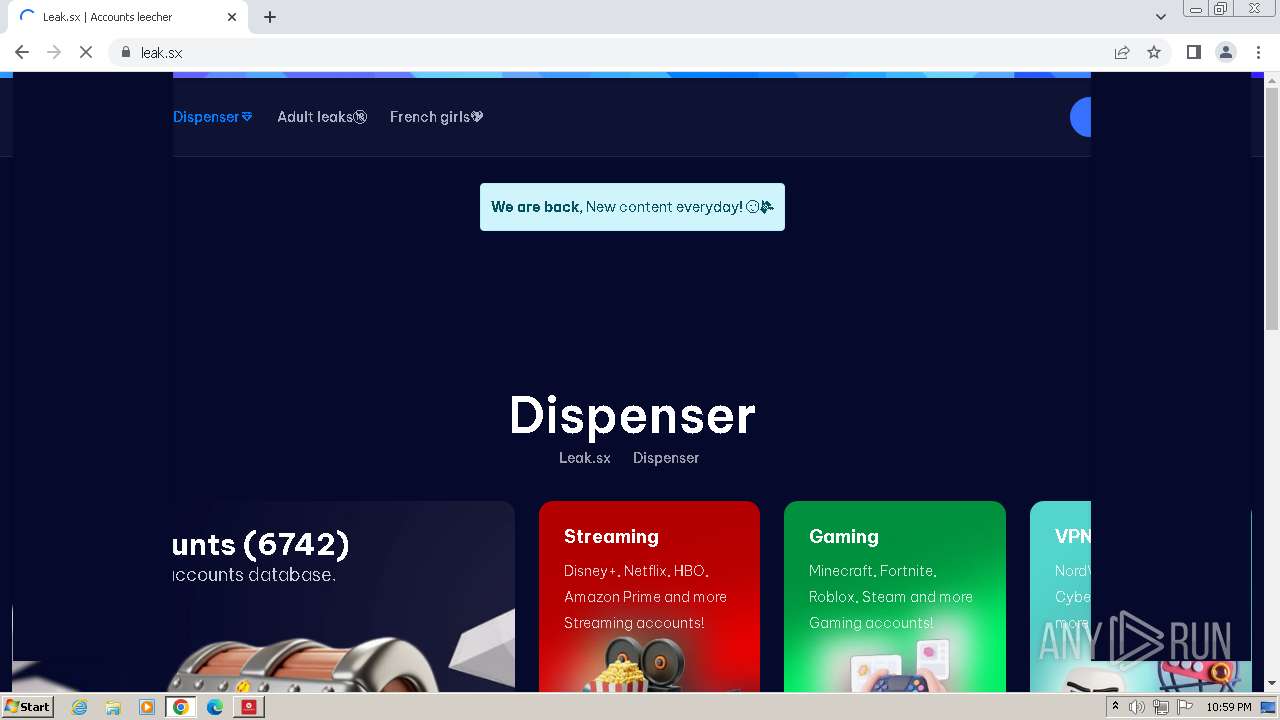Launch Internet Explorer from taskbar
The width and height of the screenshot is (1280, 720).
[x=80, y=707]
